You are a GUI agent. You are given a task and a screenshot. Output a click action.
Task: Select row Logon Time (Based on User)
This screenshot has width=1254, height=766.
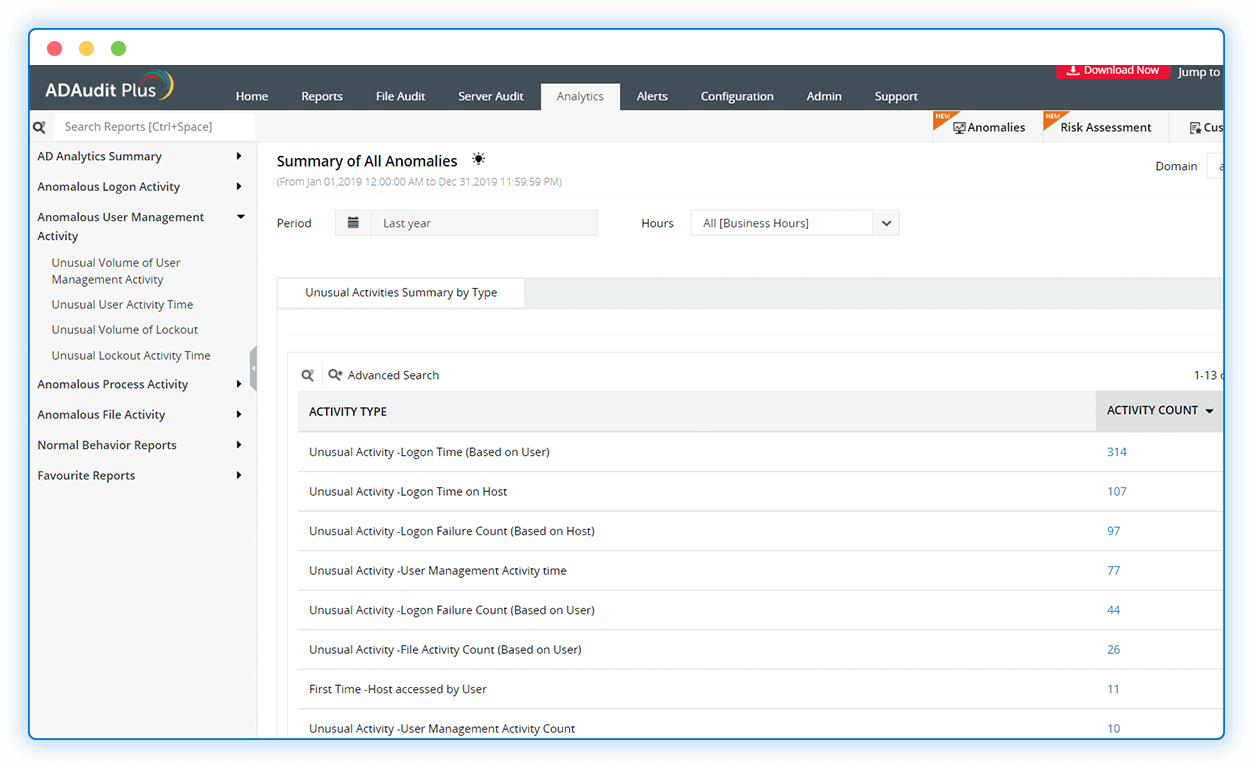(760, 452)
